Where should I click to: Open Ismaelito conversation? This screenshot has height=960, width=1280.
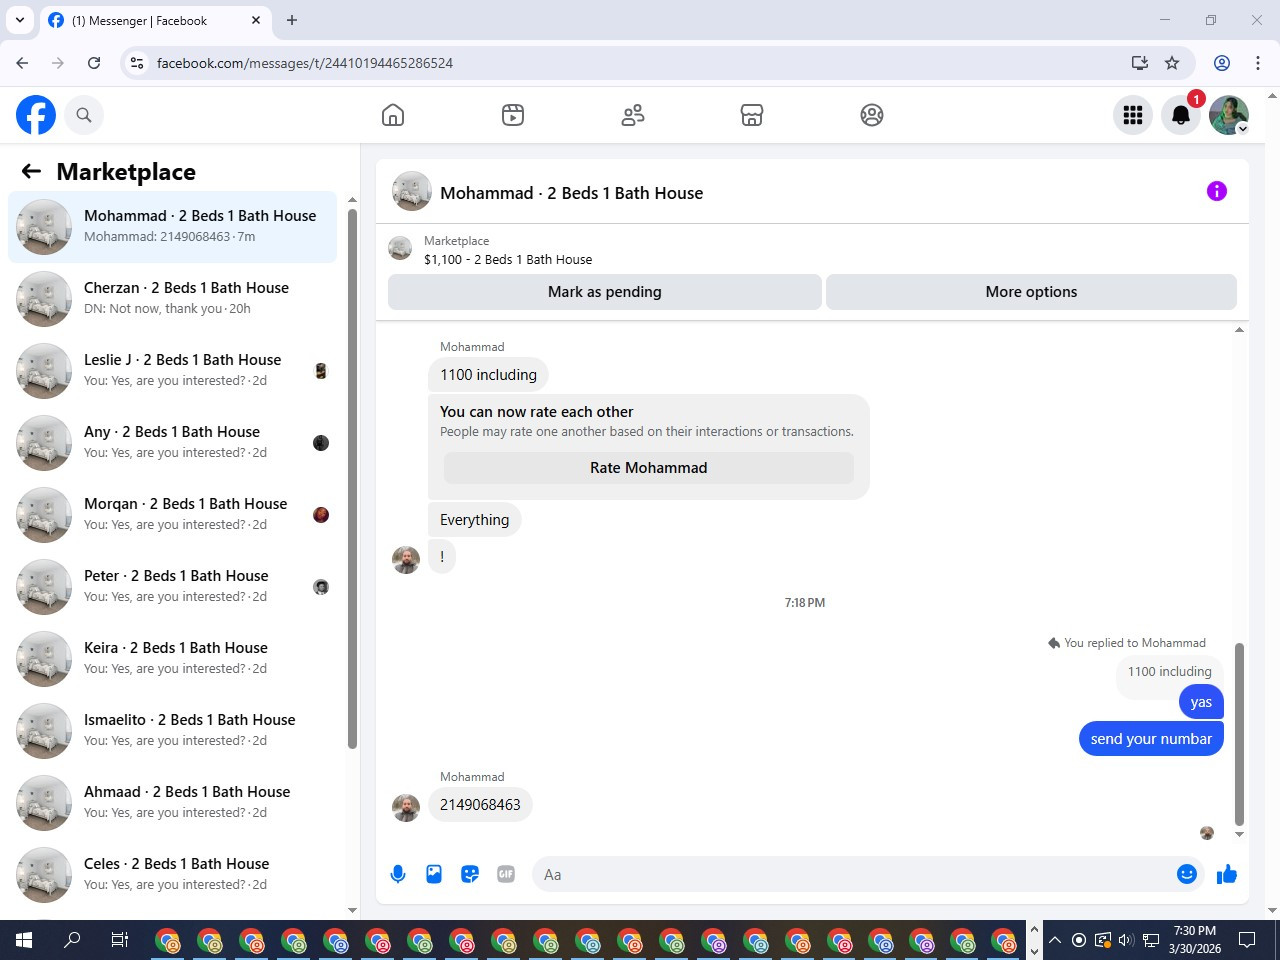click(173, 731)
